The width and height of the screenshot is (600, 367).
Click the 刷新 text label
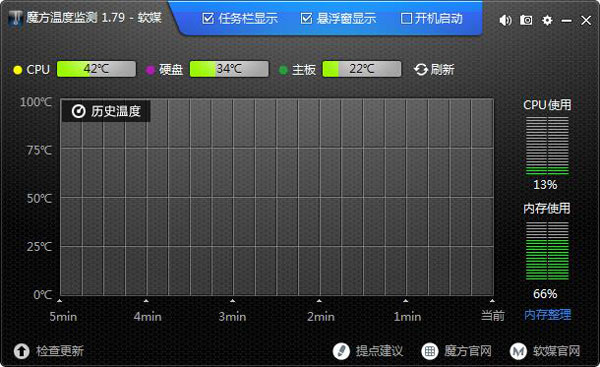[x=443, y=70]
